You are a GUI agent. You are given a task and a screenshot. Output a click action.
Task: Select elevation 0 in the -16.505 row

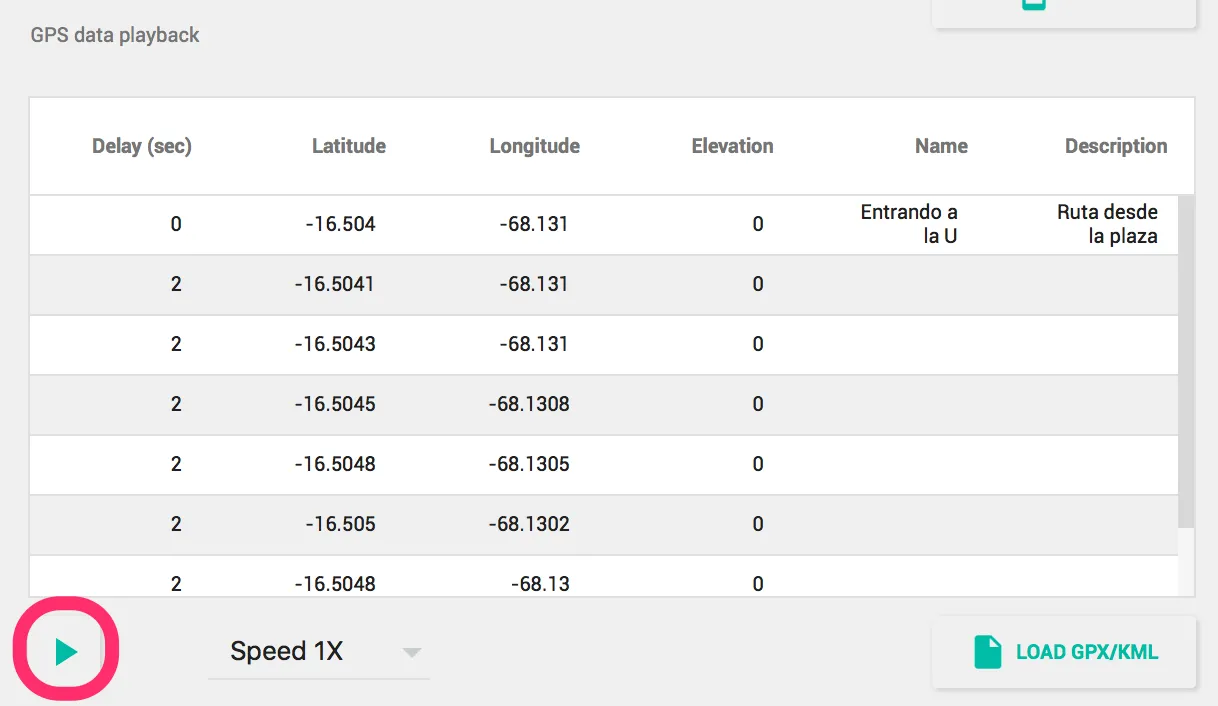pos(758,524)
